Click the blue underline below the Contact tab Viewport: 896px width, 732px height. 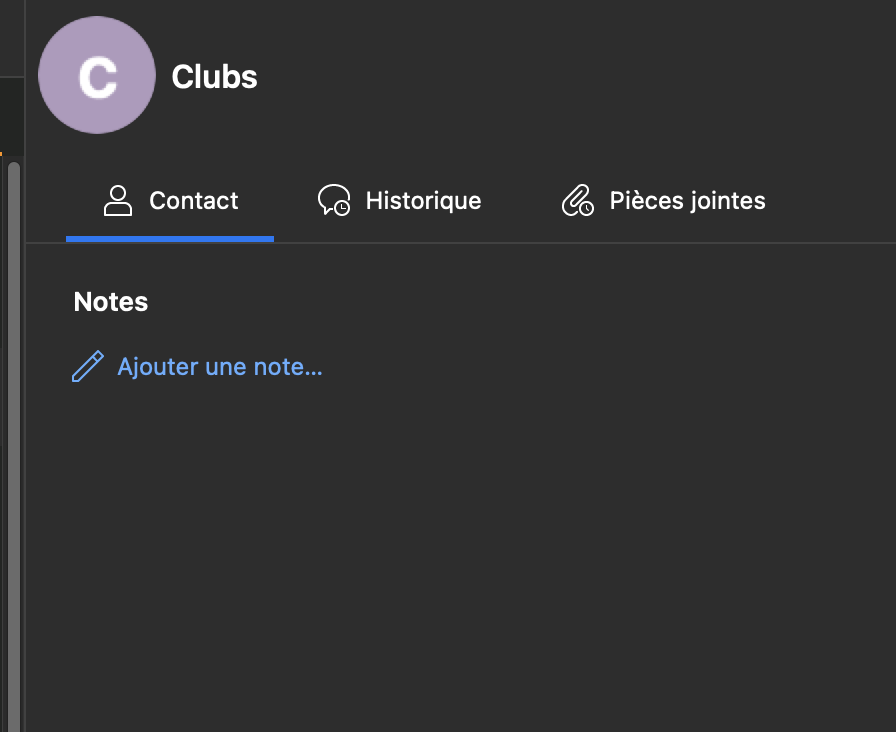170,238
